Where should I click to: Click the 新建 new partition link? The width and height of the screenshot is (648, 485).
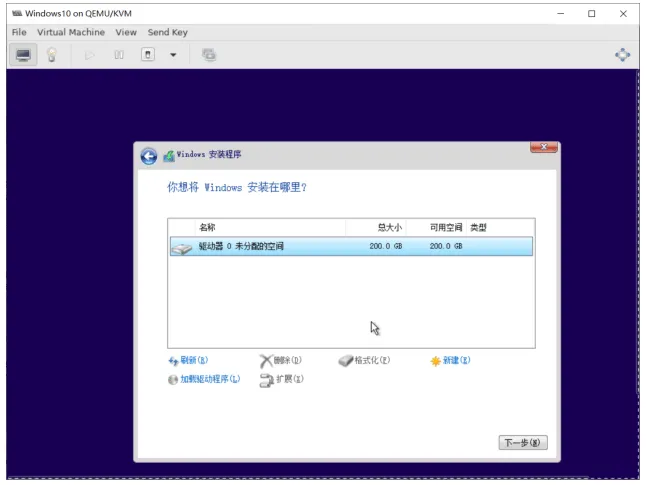(450, 361)
